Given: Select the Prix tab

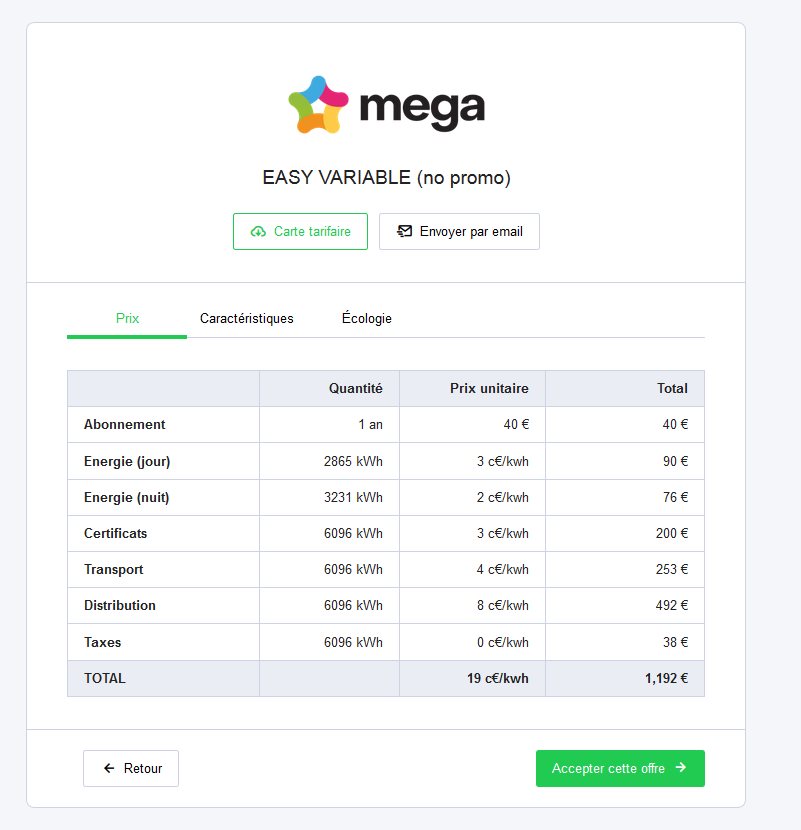Looking at the screenshot, I should tap(127, 319).
